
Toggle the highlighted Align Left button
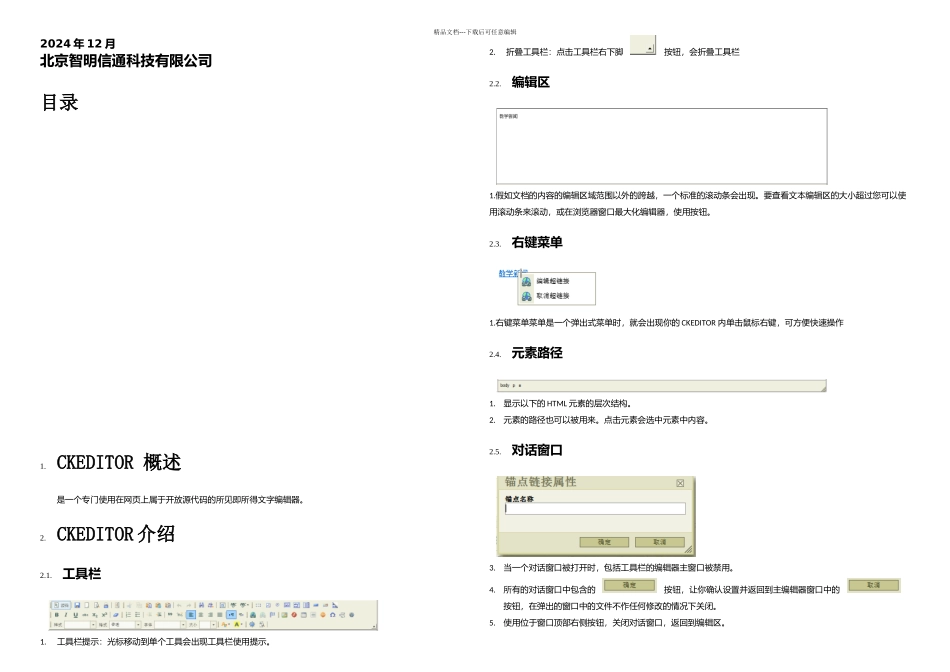point(191,615)
